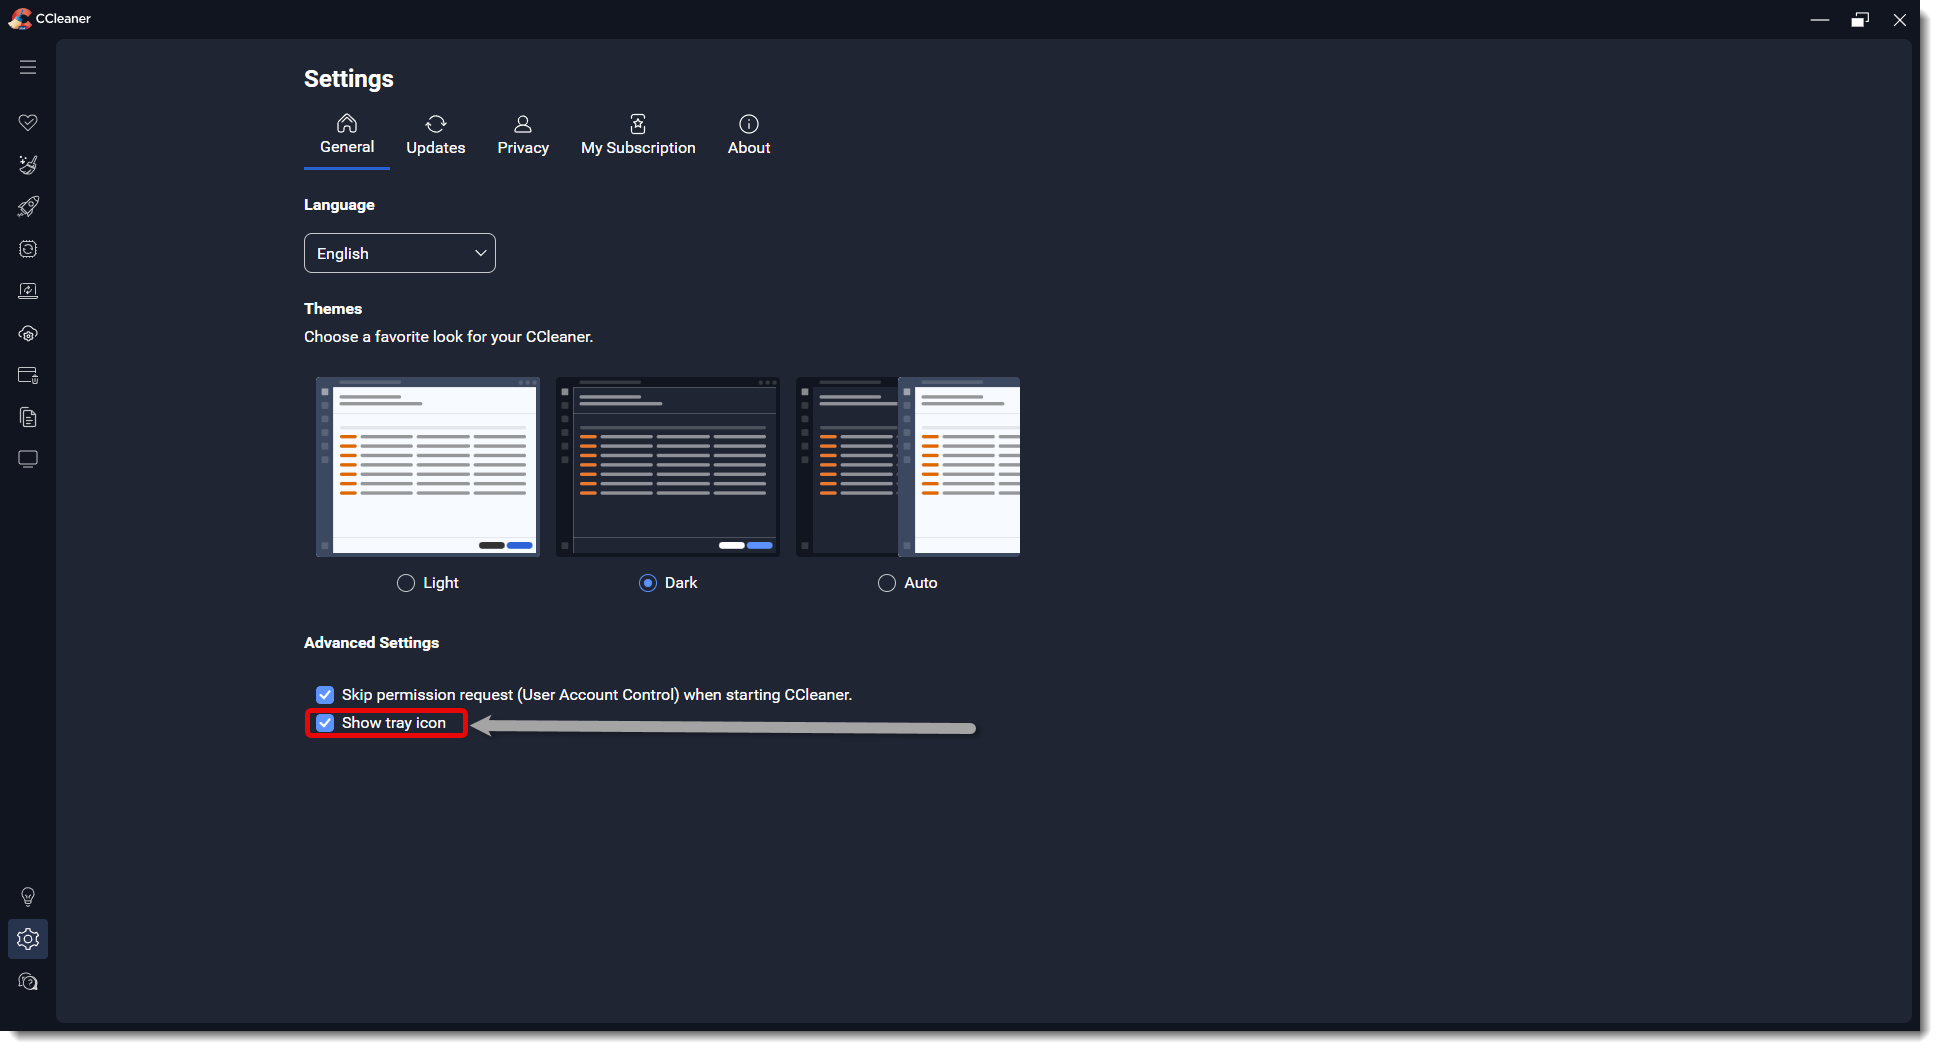This screenshot has width=1940, height=1051.
Task: Choose the Auto theme radio button
Action: click(887, 583)
